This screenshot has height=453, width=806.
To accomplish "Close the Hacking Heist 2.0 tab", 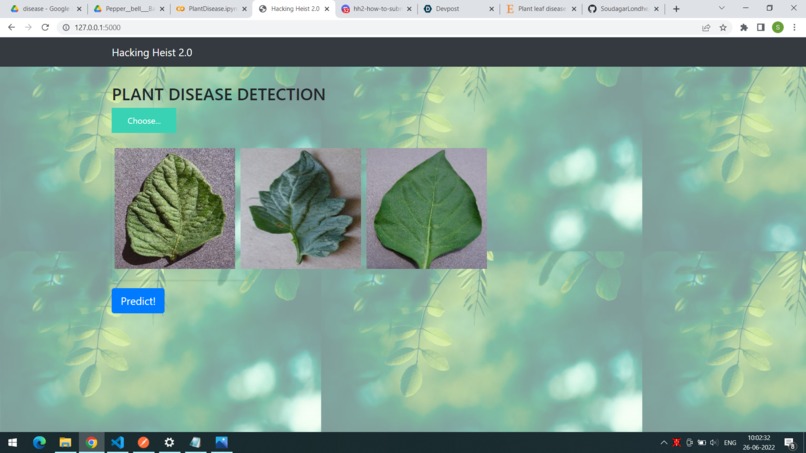I will (327, 9).
